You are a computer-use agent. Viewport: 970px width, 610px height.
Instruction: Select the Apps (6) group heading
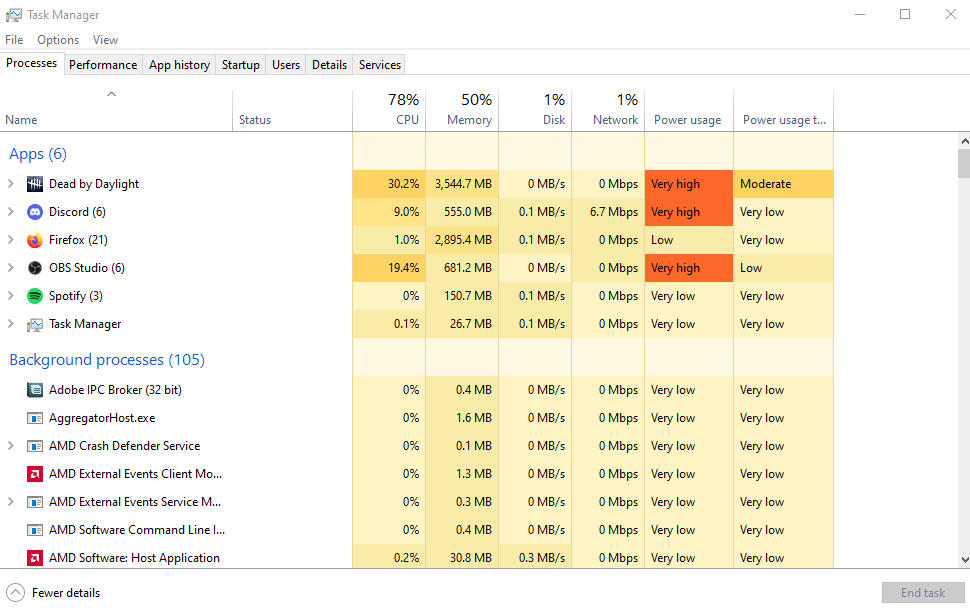(38, 154)
